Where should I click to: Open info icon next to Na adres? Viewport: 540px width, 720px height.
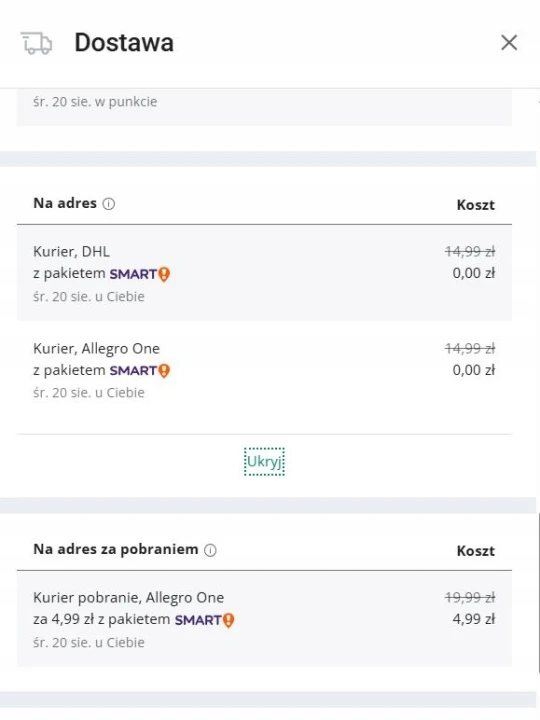coord(109,203)
